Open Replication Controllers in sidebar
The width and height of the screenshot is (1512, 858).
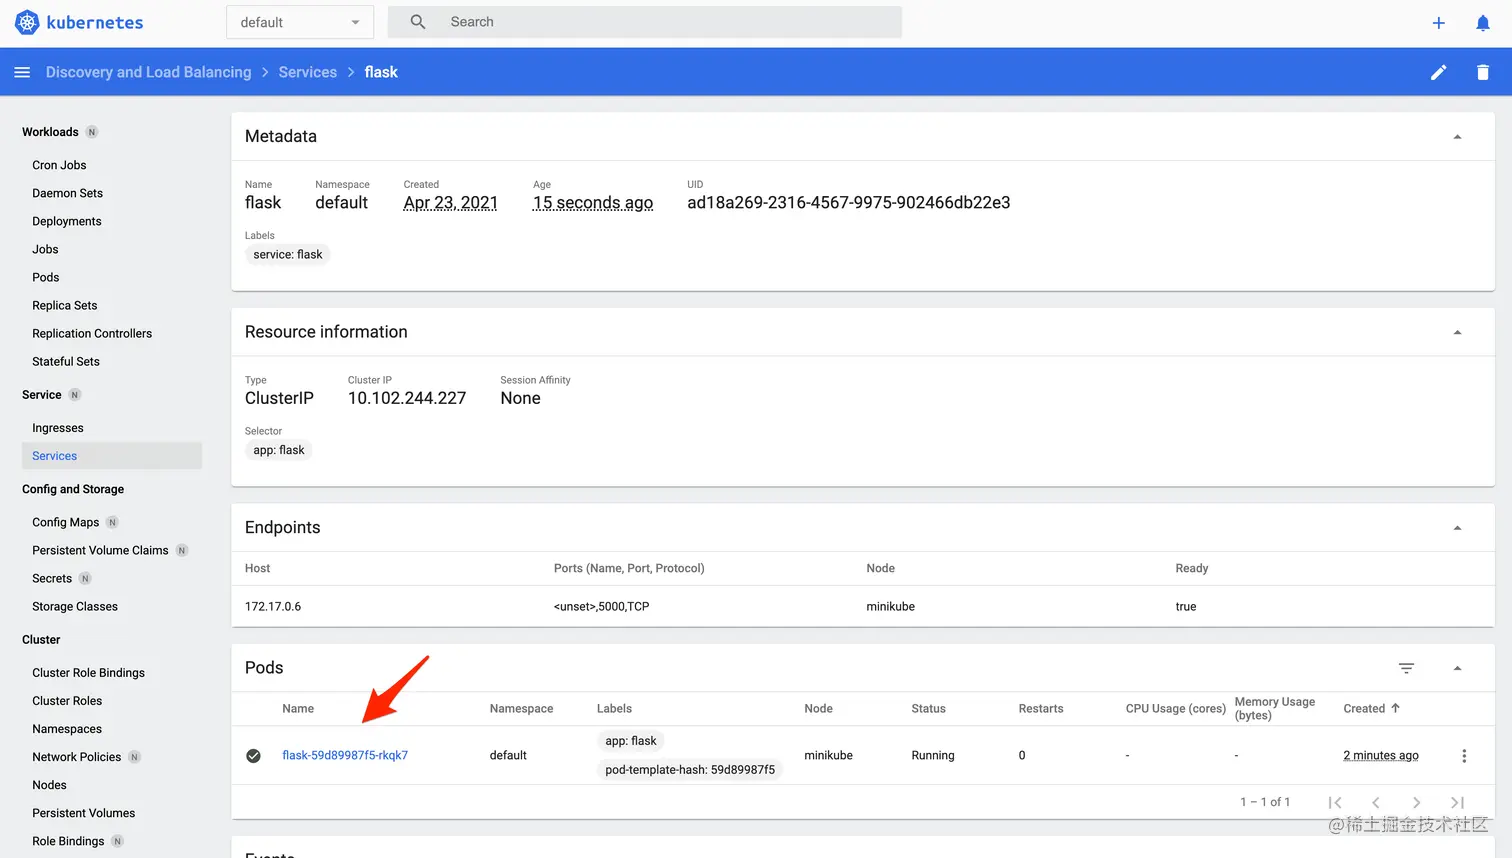click(92, 333)
